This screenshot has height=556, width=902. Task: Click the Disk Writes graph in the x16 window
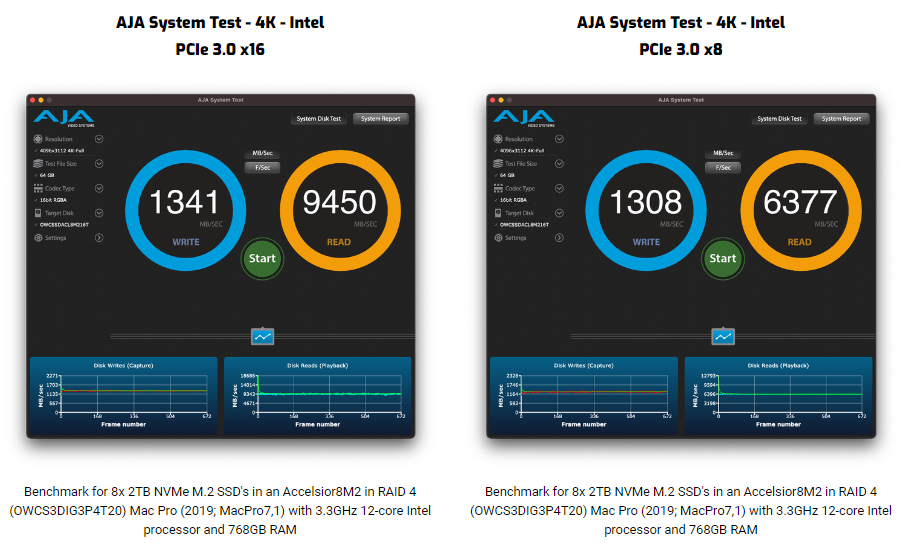124,396
